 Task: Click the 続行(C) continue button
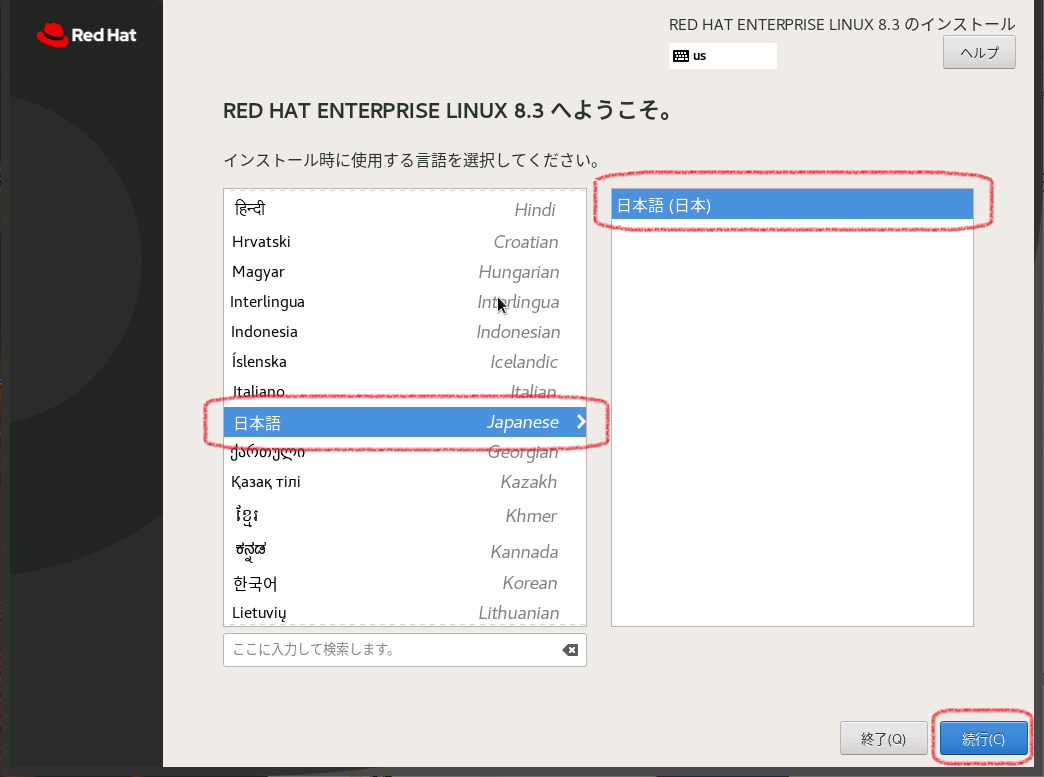983,738
